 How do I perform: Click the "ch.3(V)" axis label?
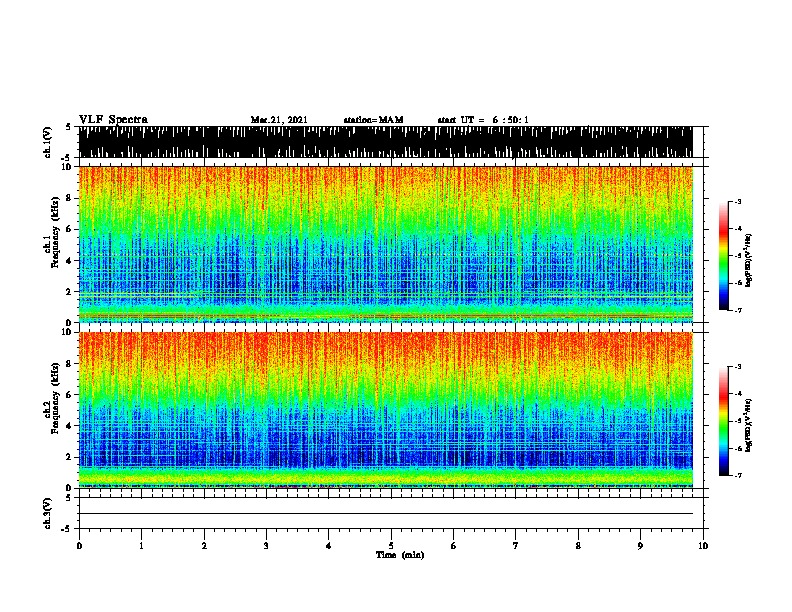coord(48,514)
